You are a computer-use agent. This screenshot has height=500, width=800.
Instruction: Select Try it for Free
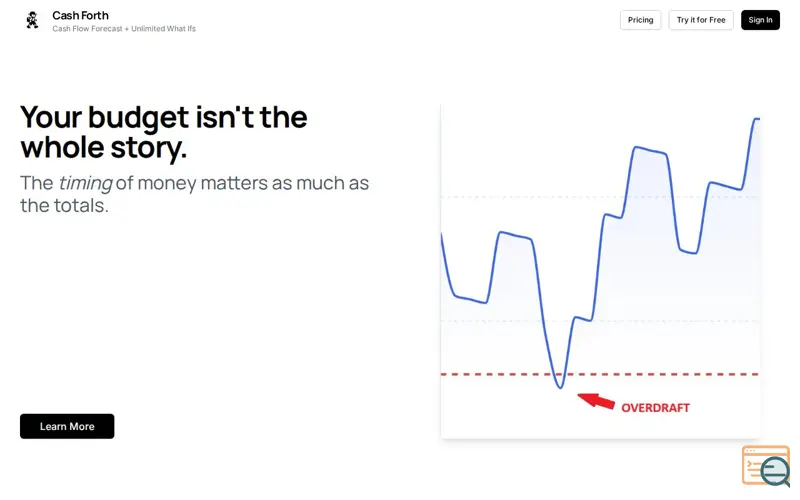[x=701, y=20]
